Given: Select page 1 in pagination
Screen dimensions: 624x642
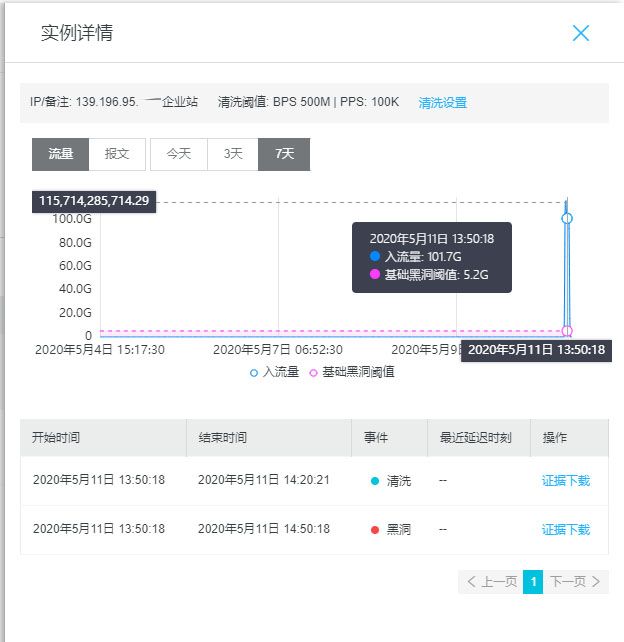Looking at the screenshot, I should 533,581.
